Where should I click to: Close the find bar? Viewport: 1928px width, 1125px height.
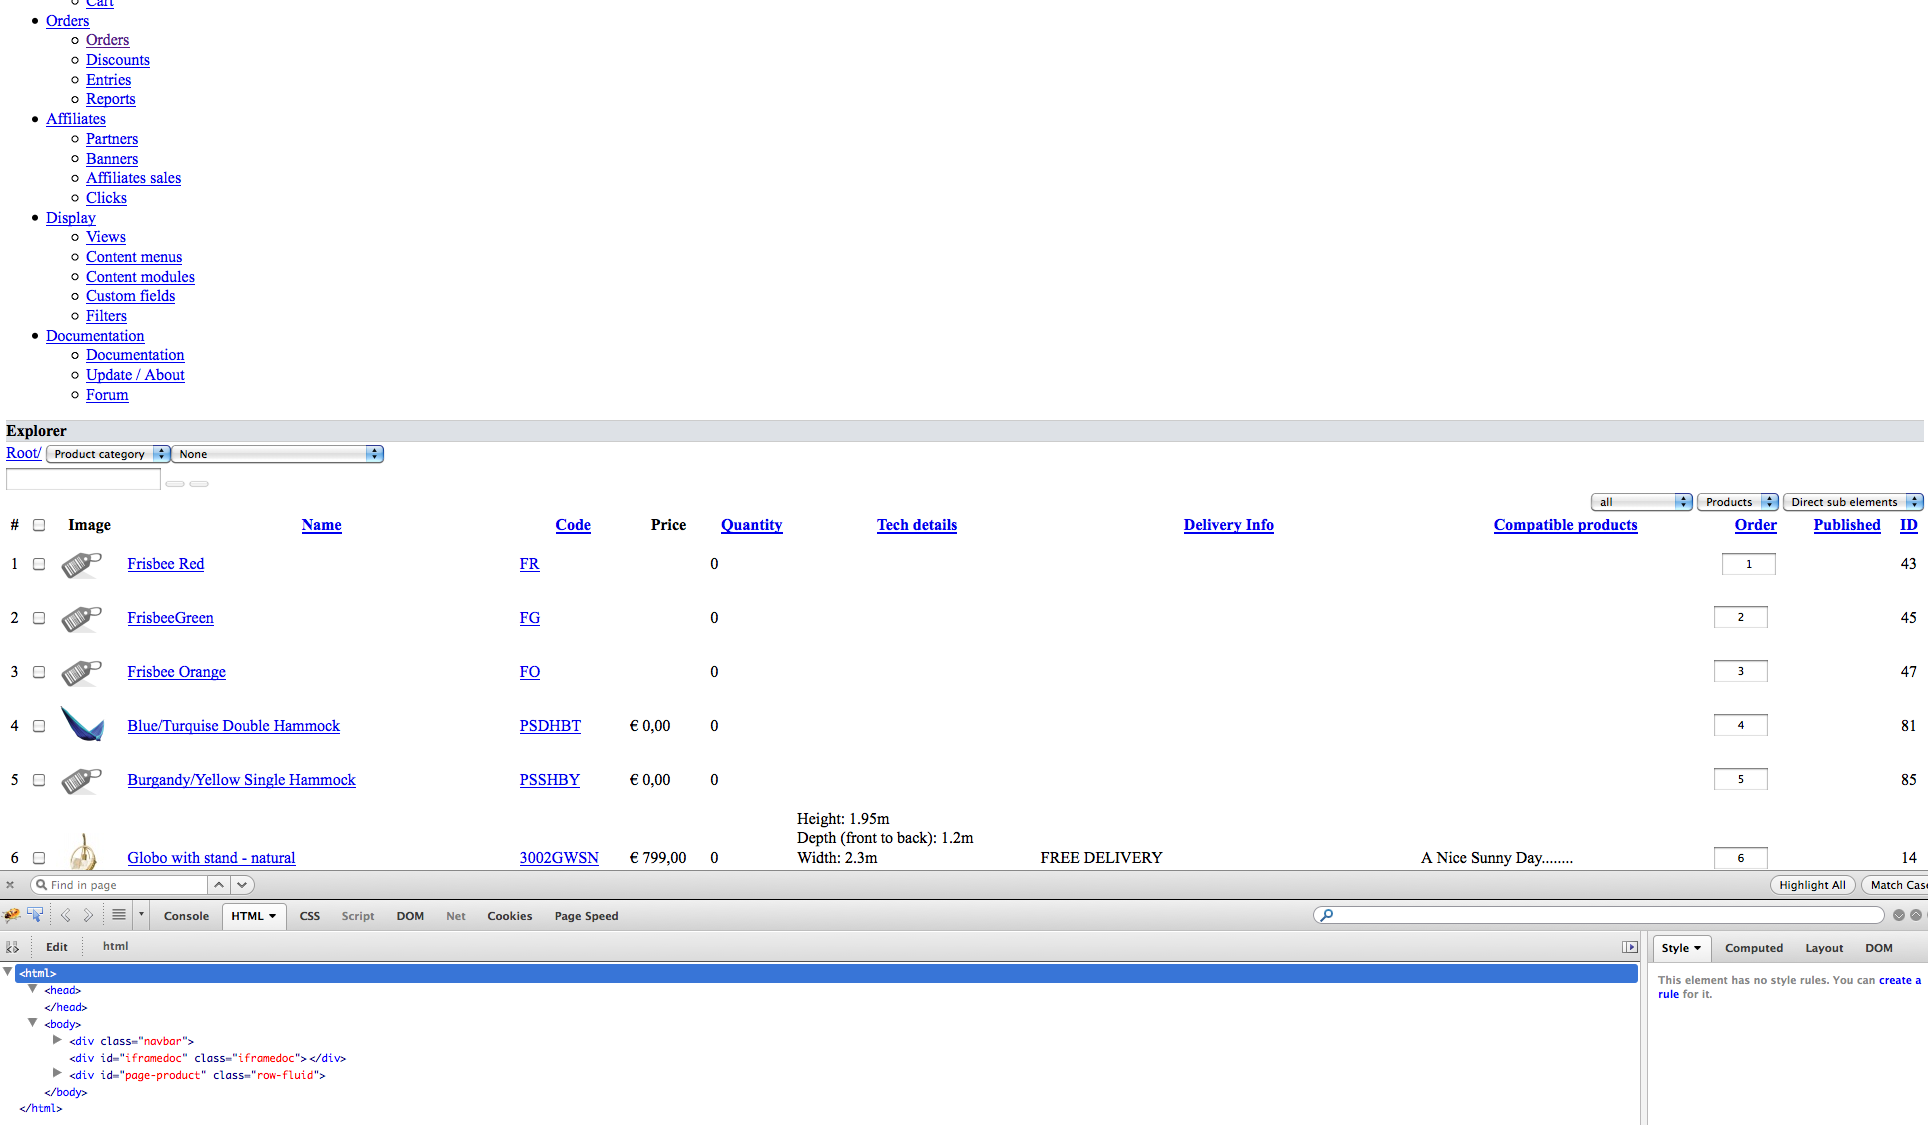[x=10, y=885]
